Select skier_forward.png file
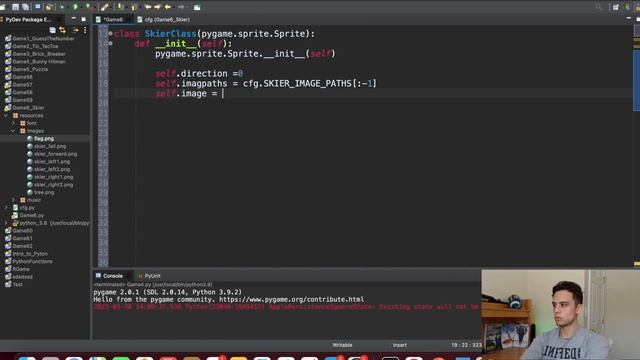 [55, 154]
